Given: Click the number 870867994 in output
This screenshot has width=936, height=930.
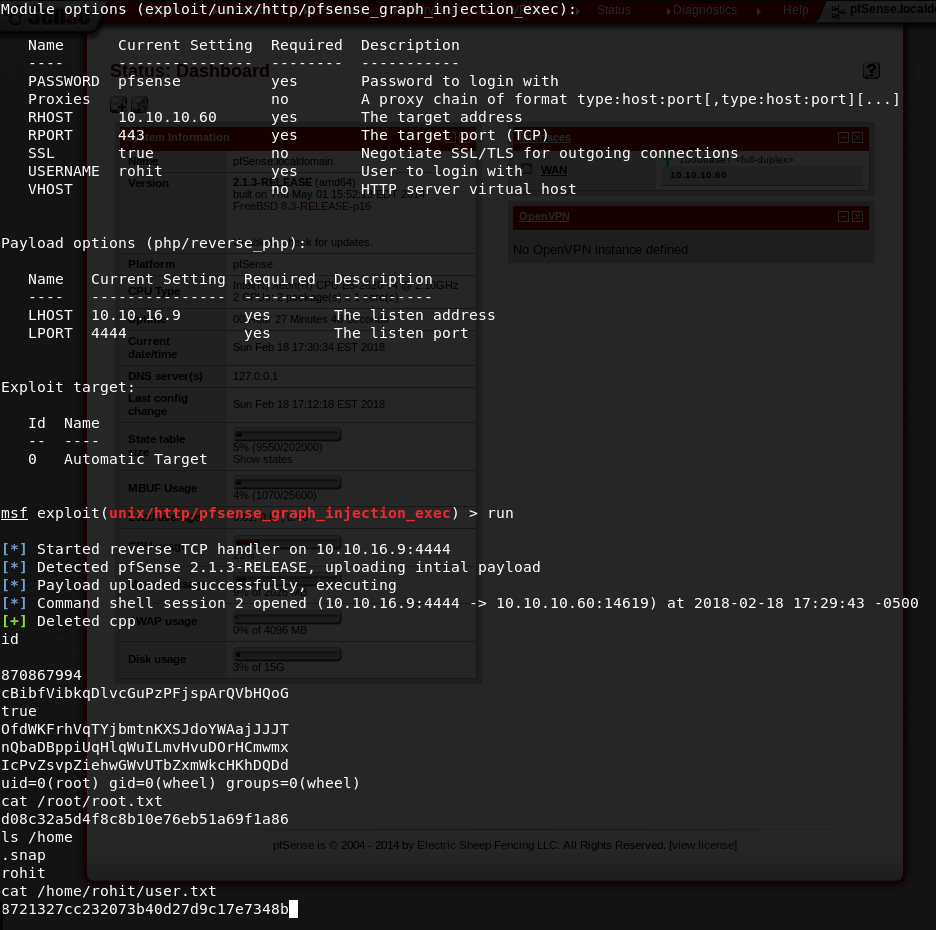Looking at the screenshot, I should pos(41,675).
